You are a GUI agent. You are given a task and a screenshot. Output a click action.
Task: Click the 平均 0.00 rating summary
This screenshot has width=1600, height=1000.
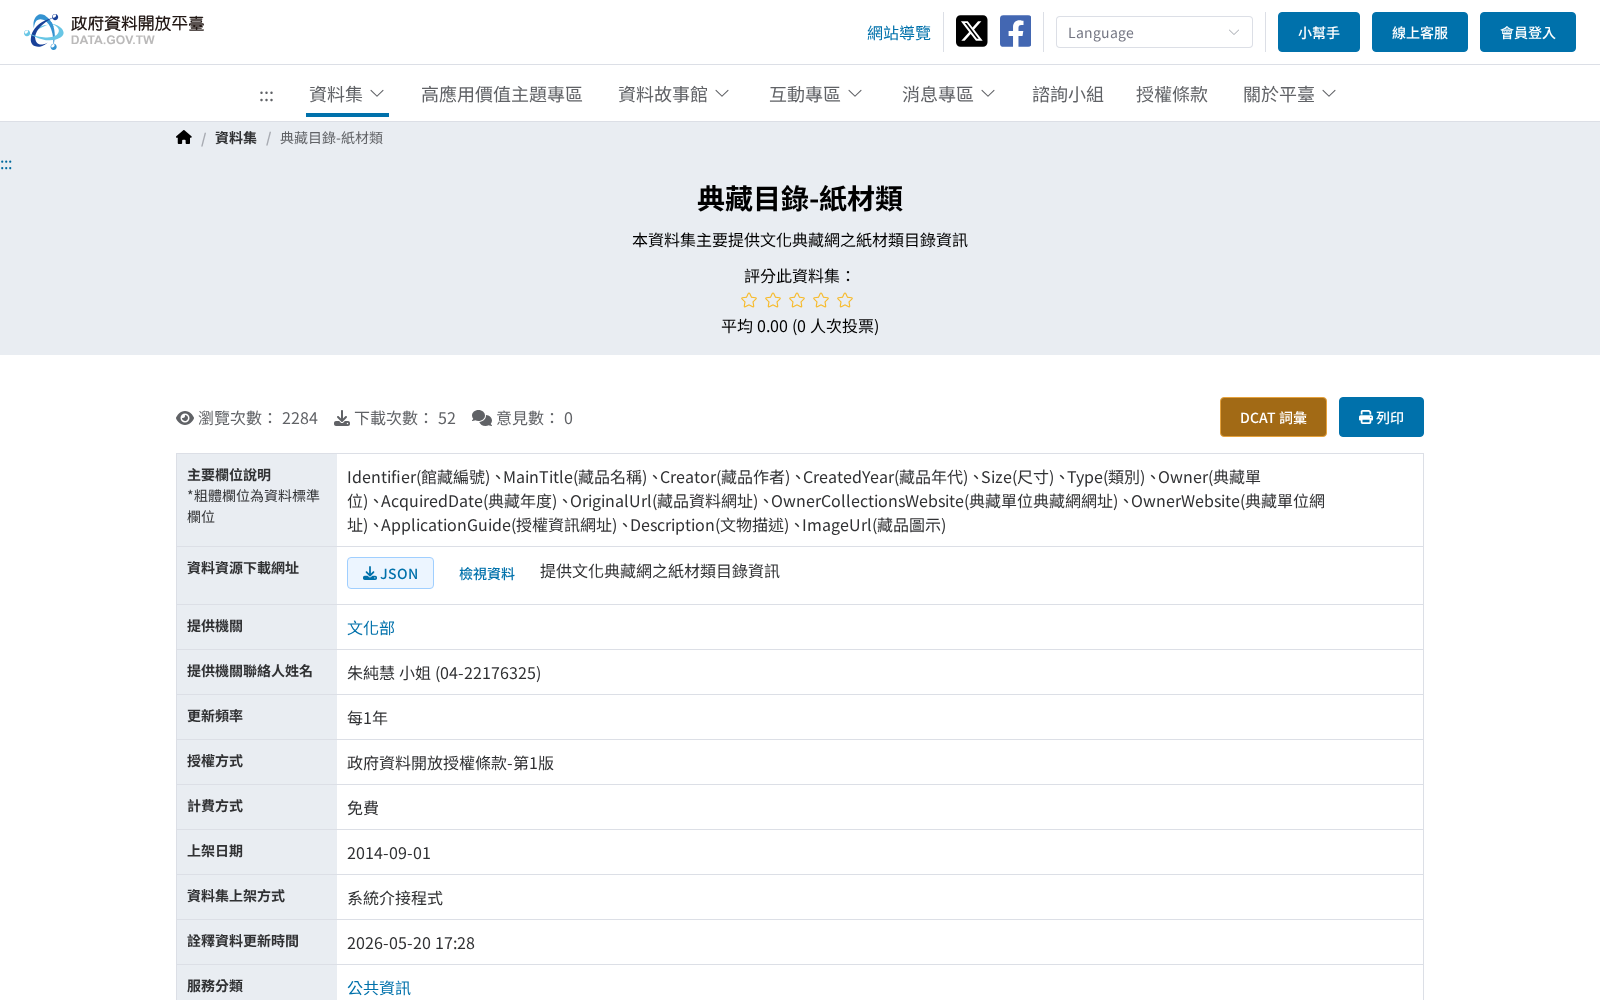pyautogui.click(x=800, y=326)
